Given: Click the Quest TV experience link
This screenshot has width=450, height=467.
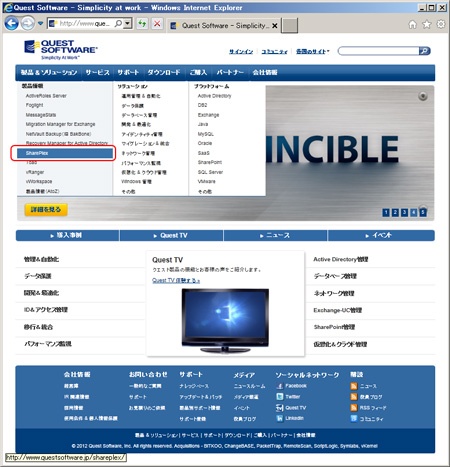Looking at the screenshot, I should tap(176, 280).
